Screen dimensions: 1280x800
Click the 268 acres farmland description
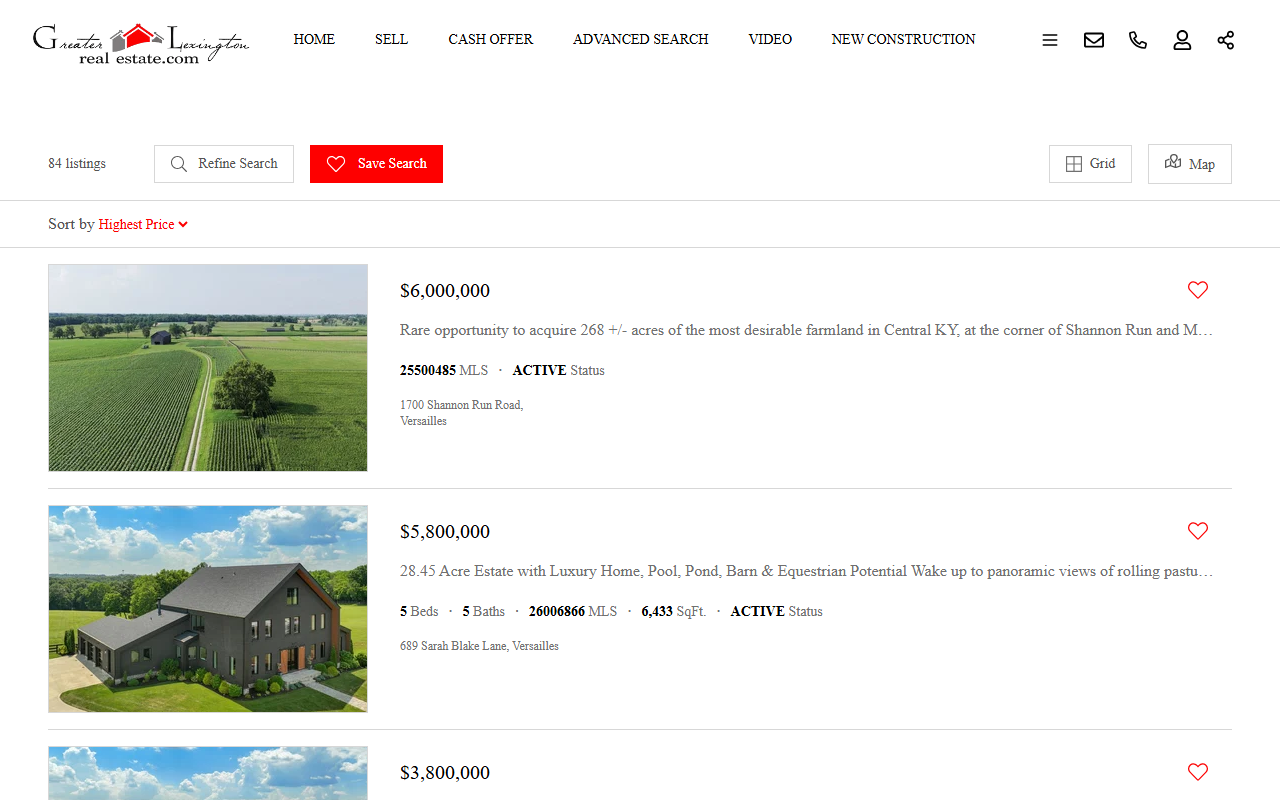pos(806,330)
